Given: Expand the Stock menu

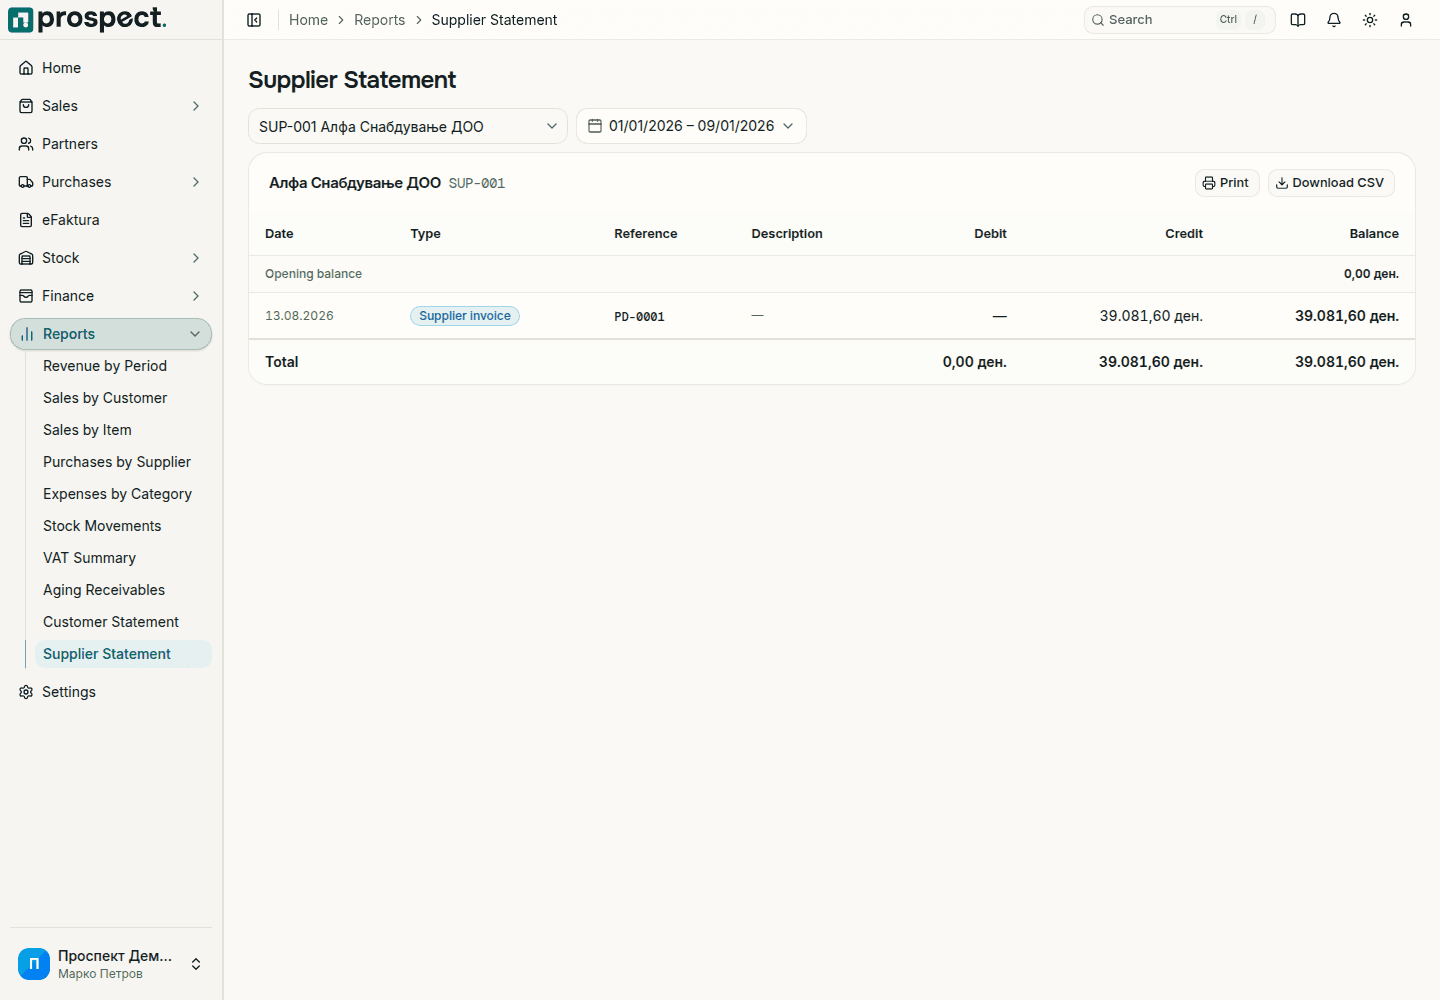Looking at the screenshot, I should [x=111, y=258].
